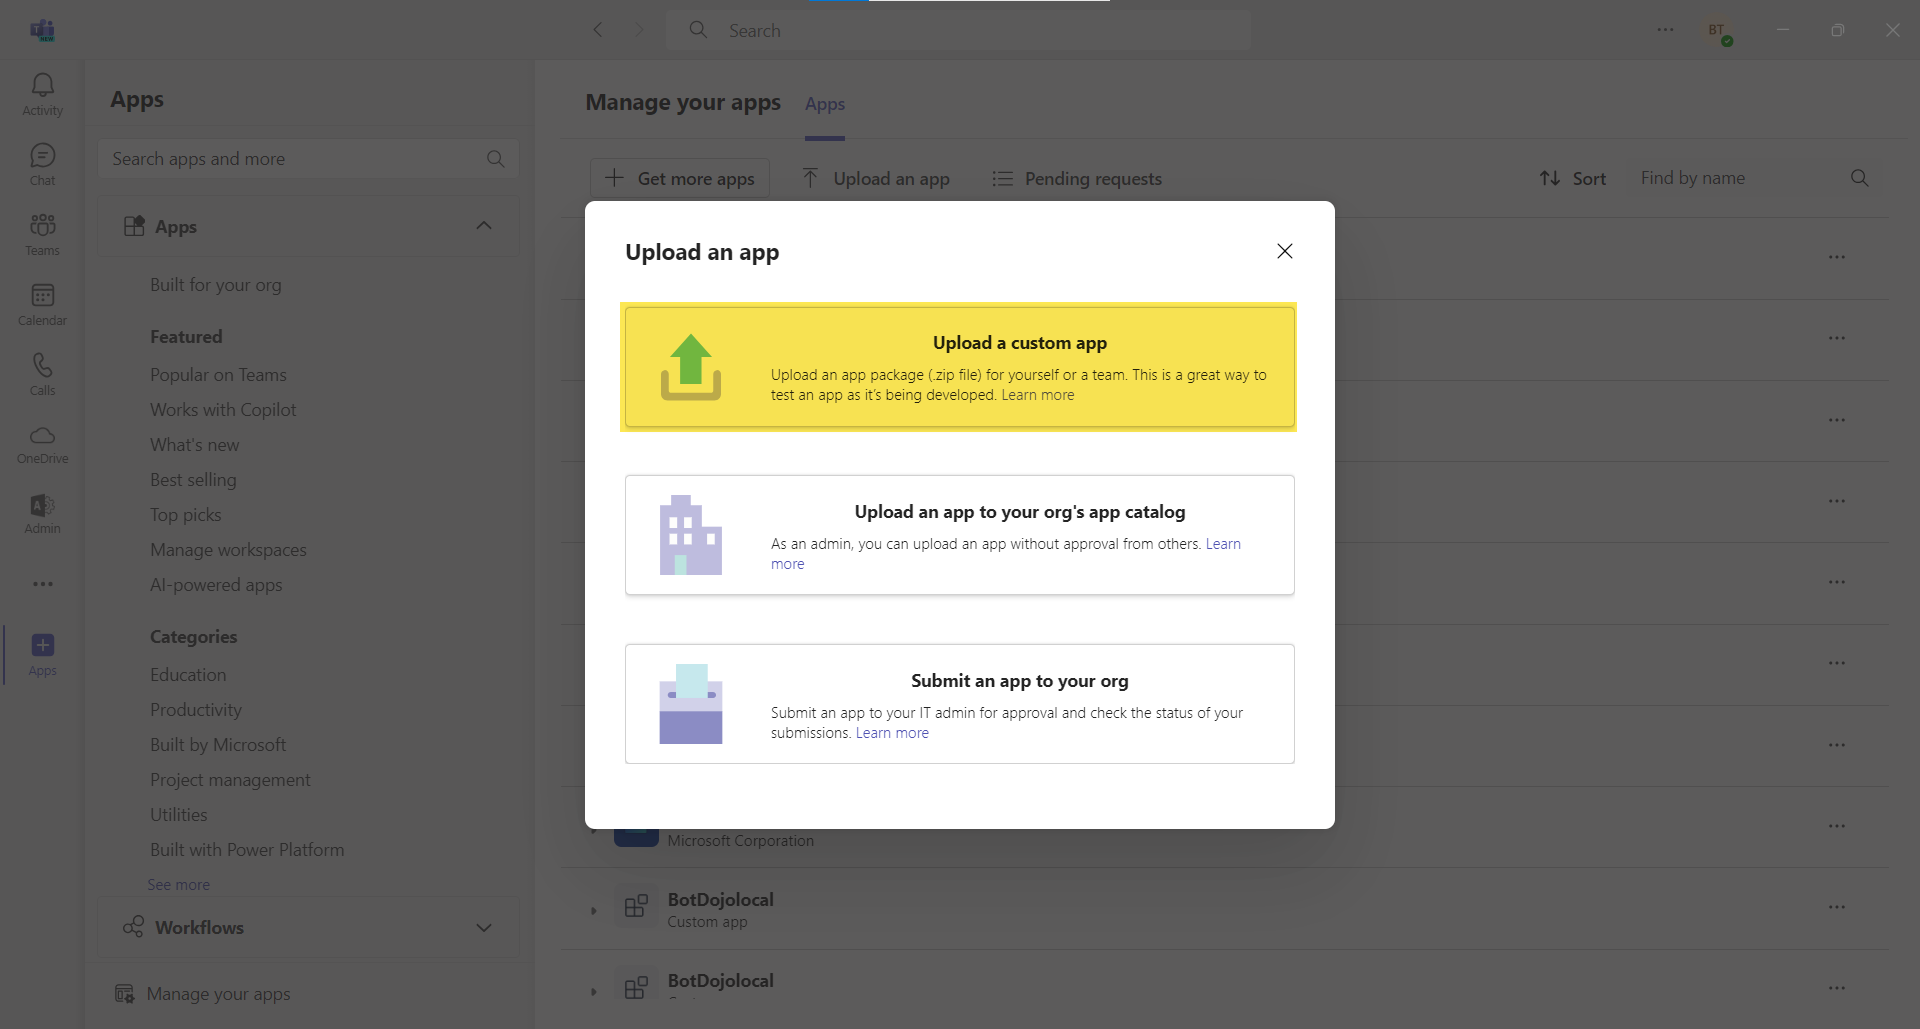Choose the Productivity category
Screen dimensions: 1920x1029
point(196,710)
